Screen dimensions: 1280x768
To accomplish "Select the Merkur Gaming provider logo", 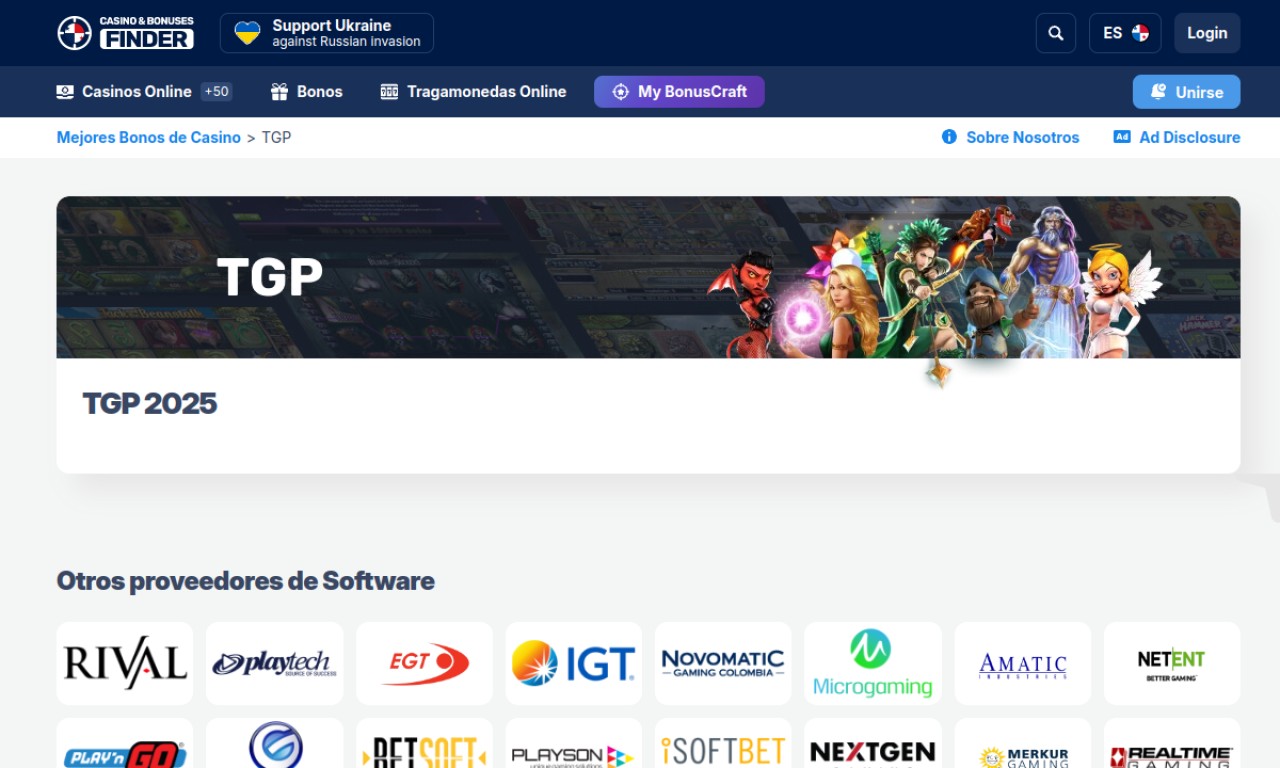I will coord(1022,743).
